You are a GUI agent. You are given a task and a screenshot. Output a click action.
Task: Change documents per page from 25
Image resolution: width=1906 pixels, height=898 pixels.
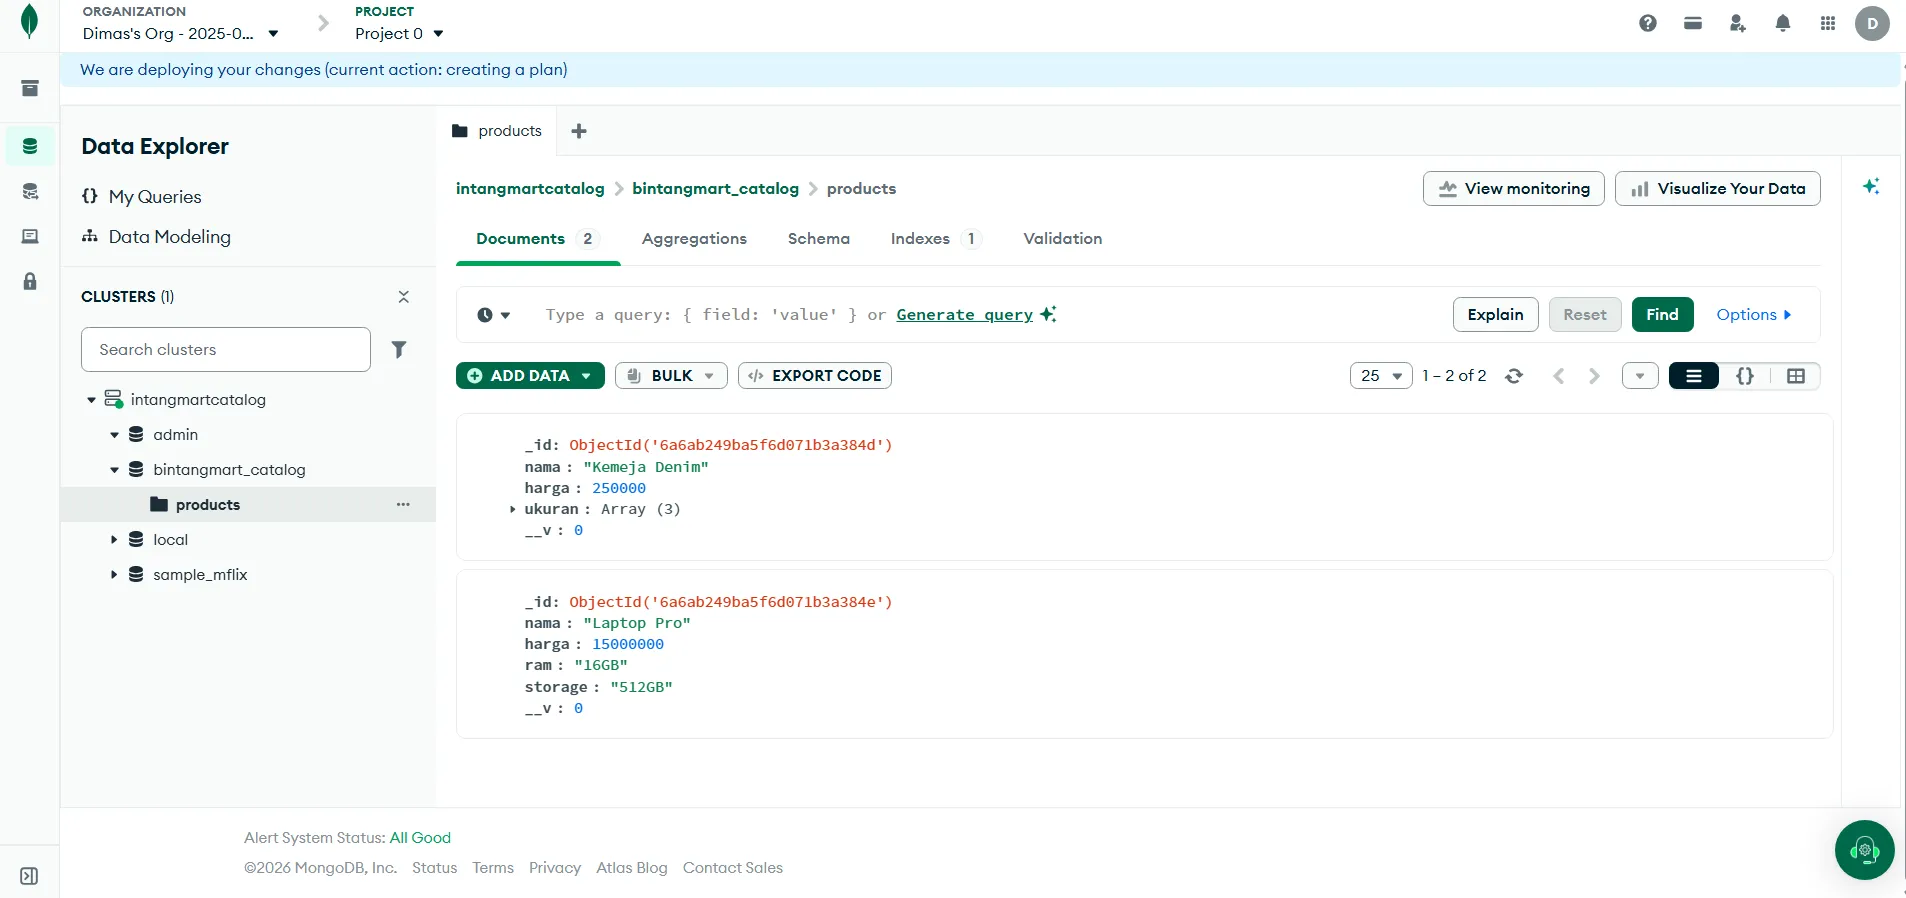pyautogui.click(x=1381, y=376)
